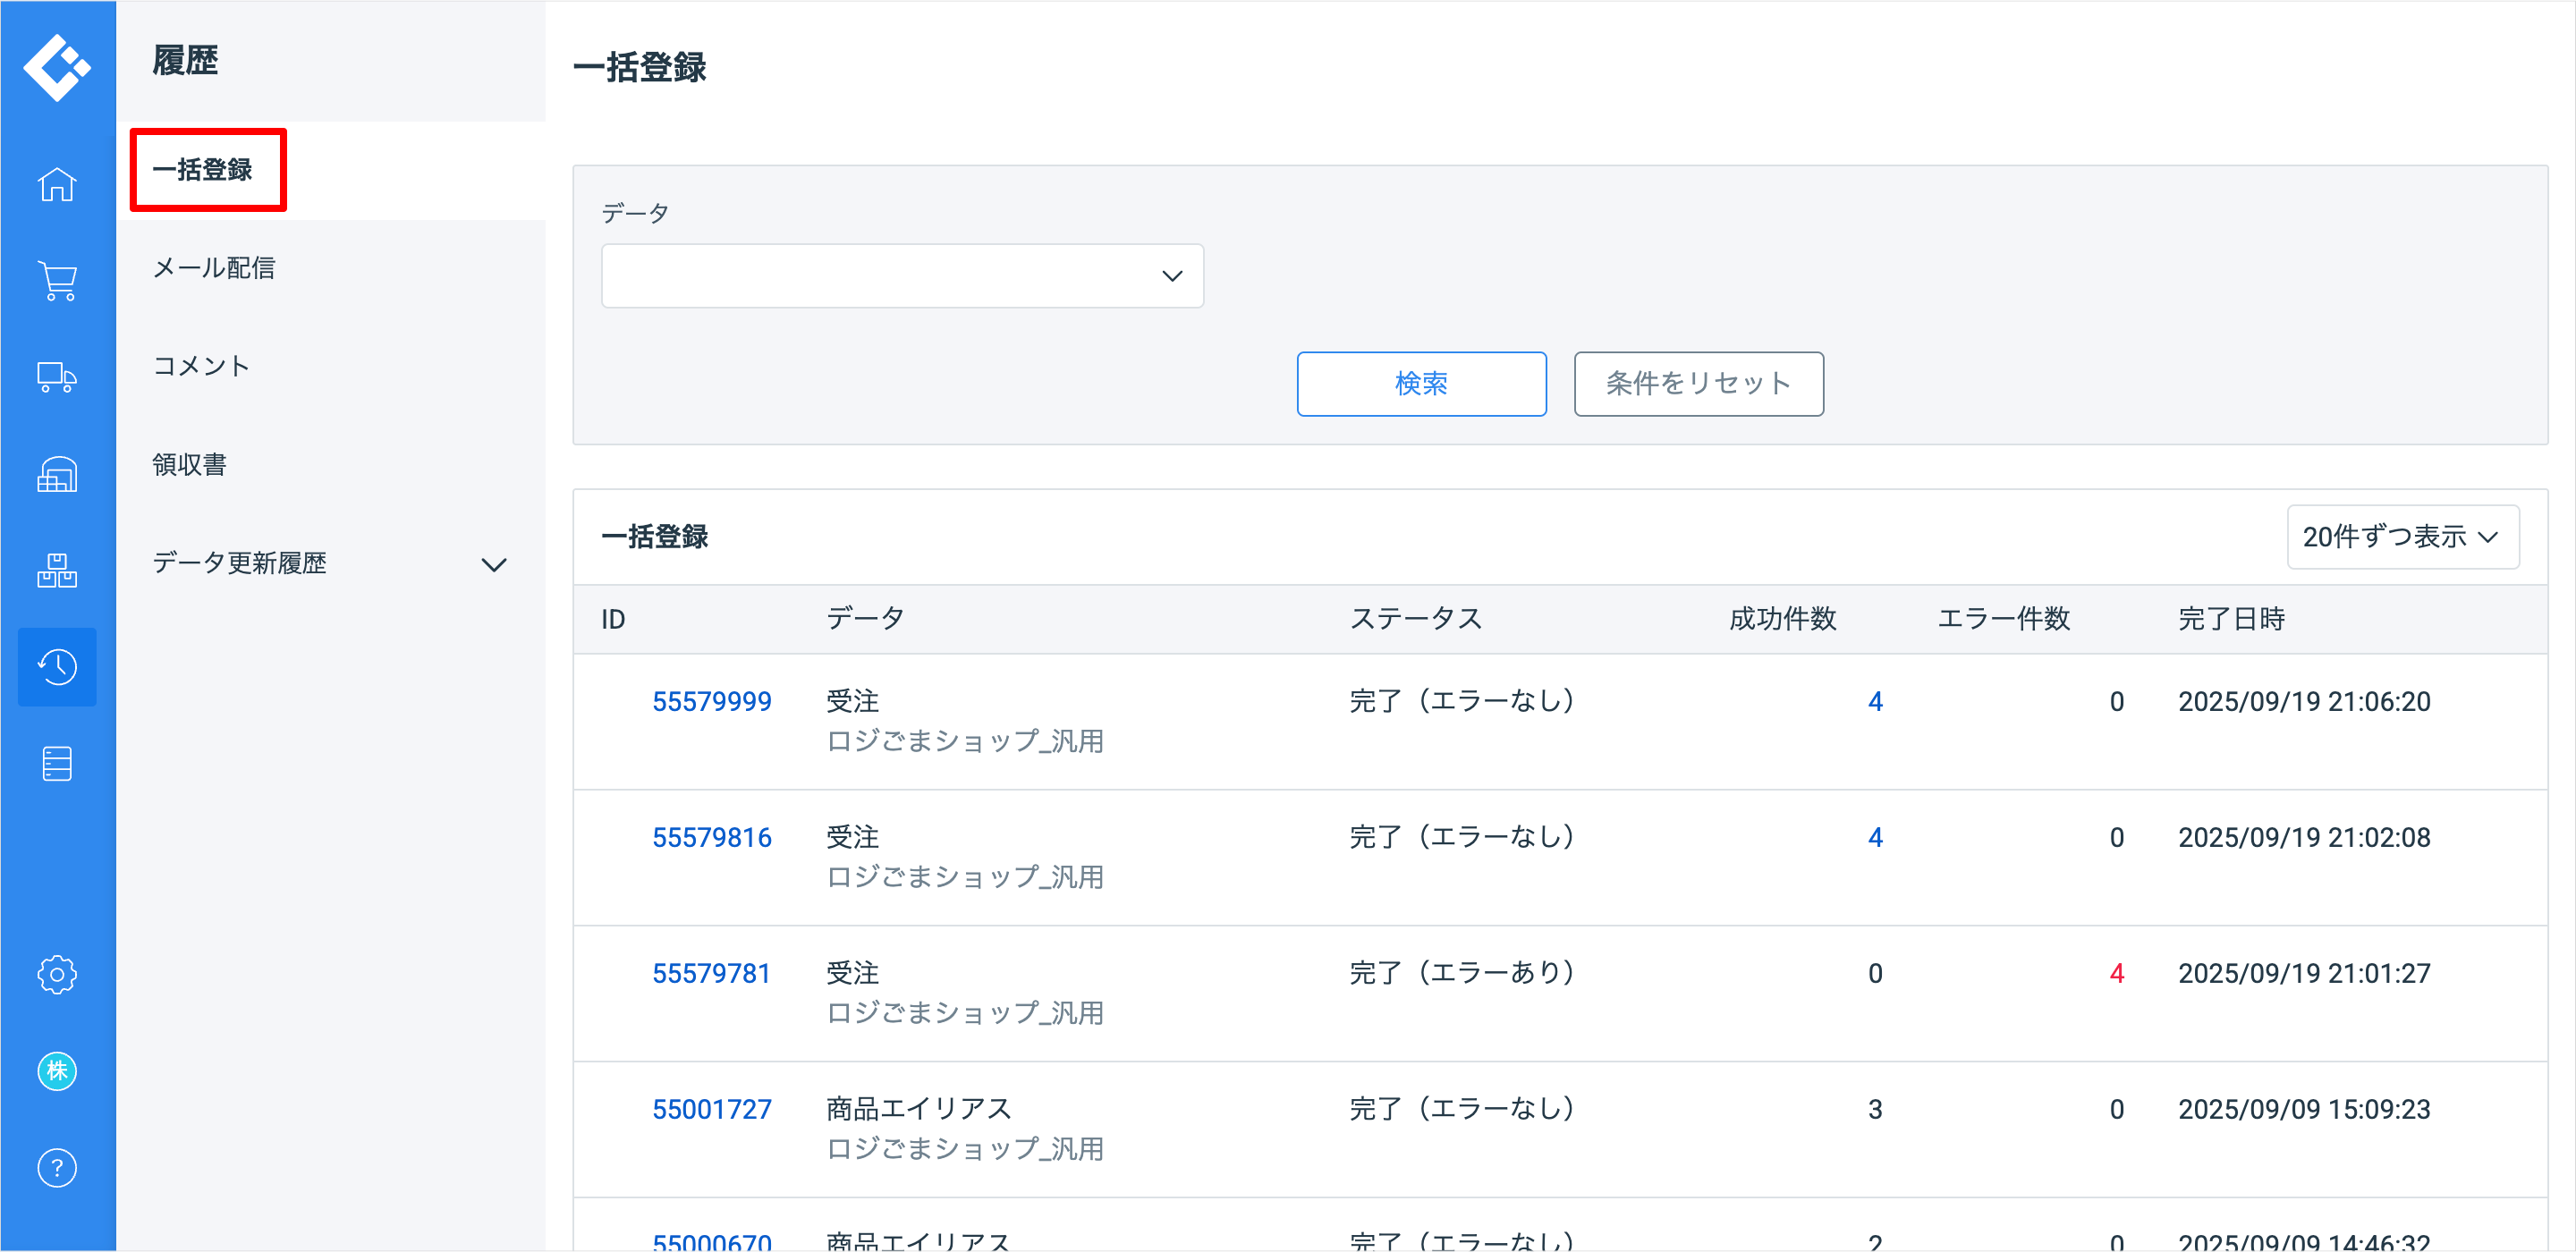Select the history clock icon

(57, 667)
